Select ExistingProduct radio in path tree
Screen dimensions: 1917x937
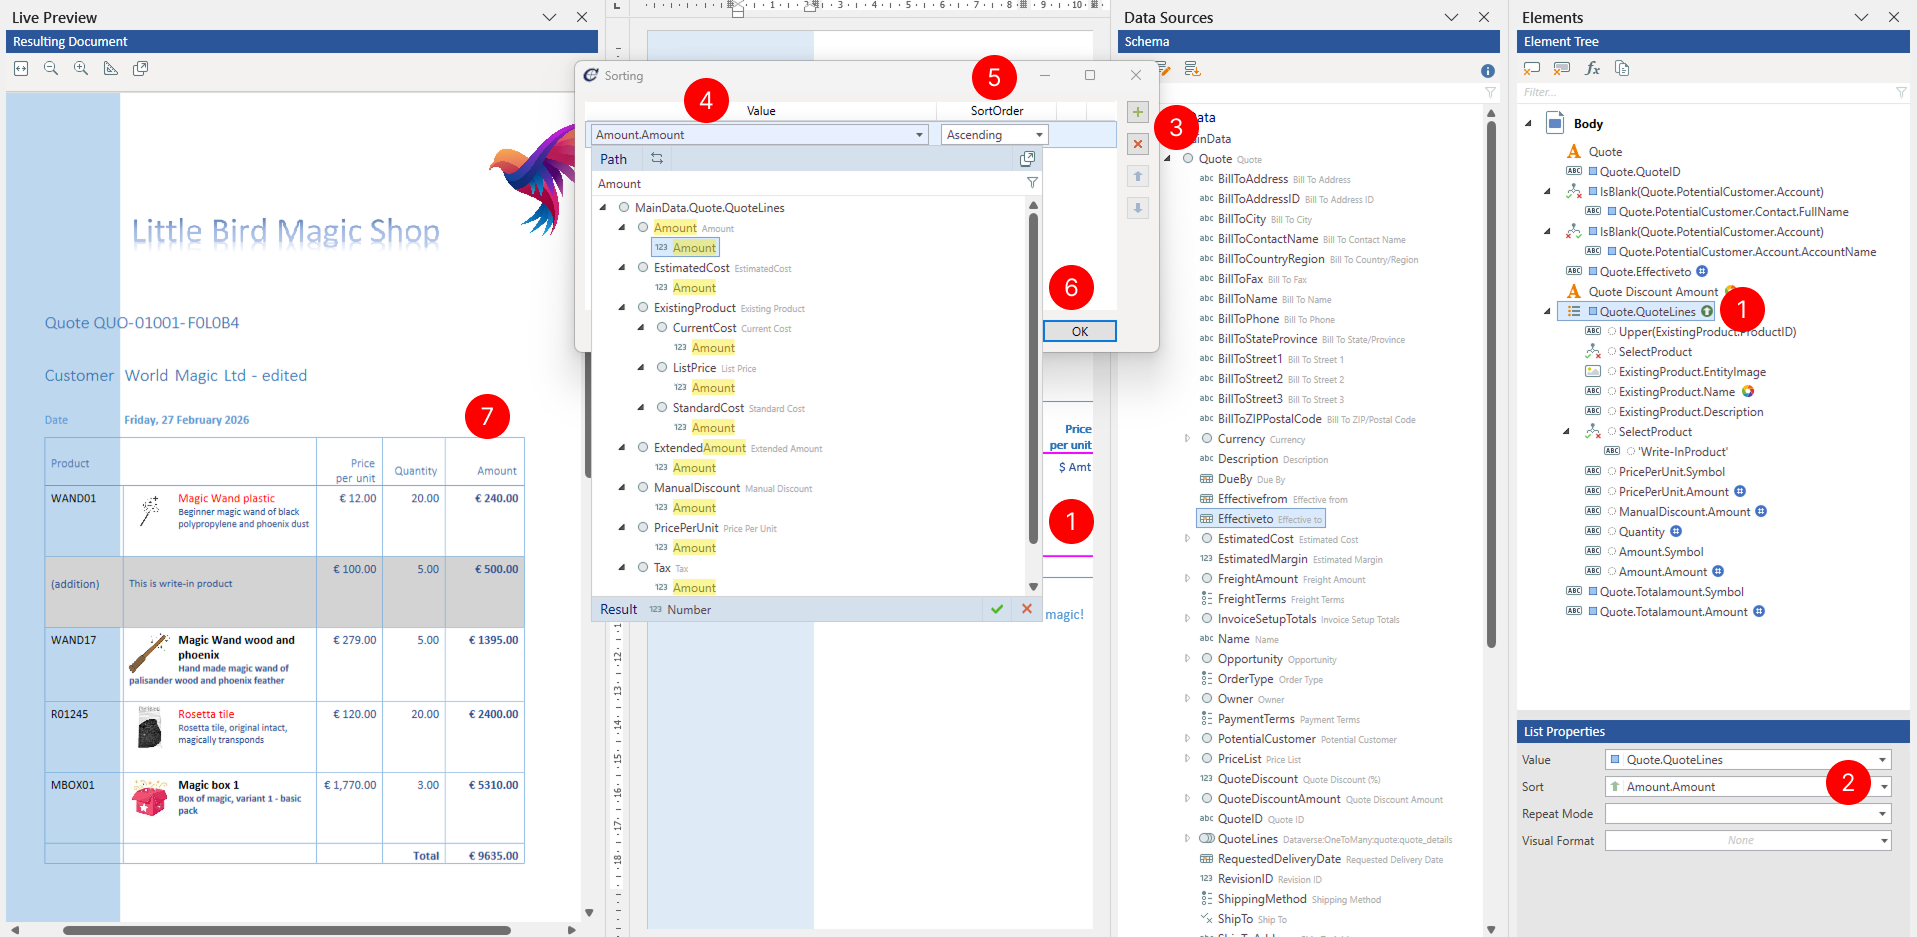click(x=643, y=308)
